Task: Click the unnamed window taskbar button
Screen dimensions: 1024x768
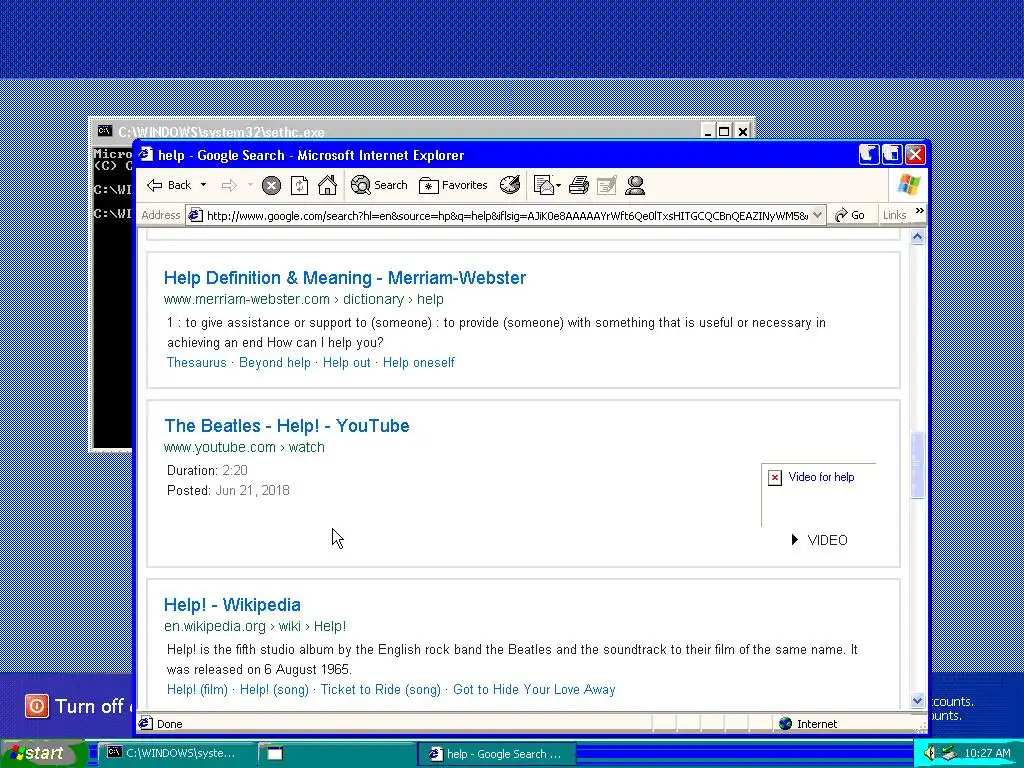Action: pos(336,753)
